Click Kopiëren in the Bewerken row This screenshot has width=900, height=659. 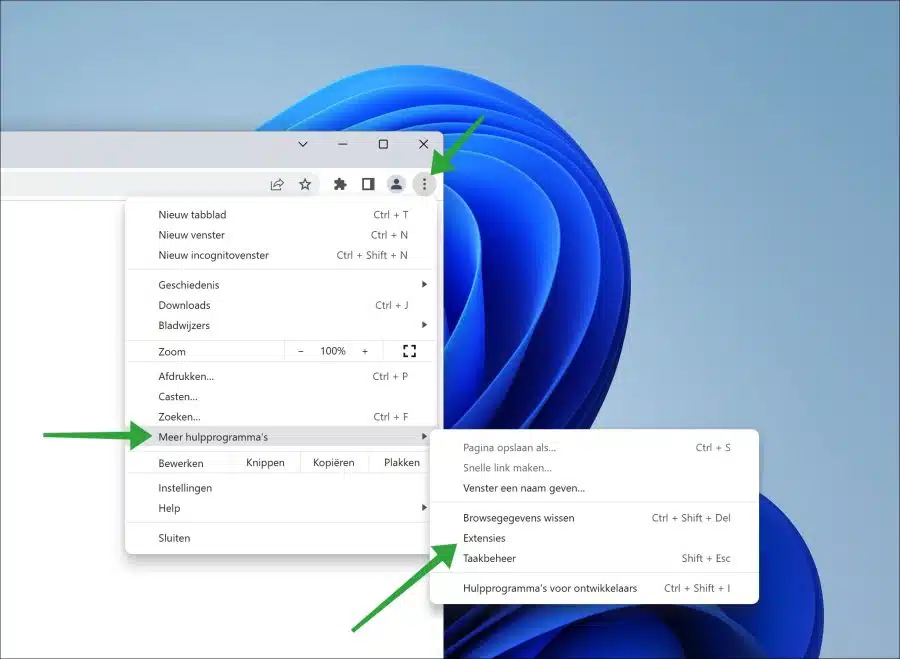point(333,463)
